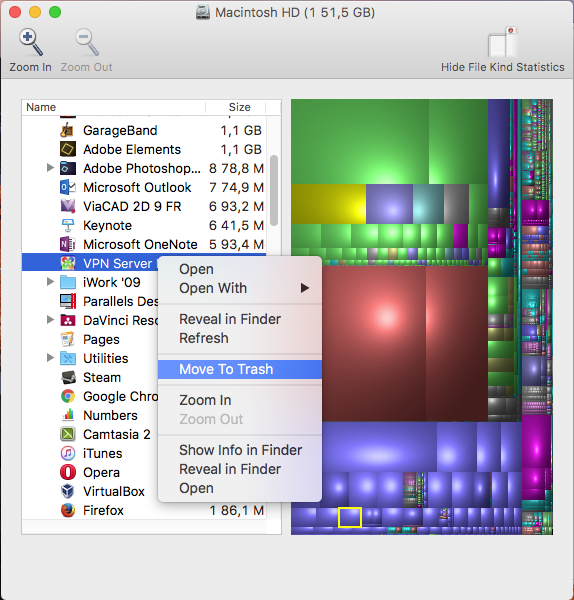574x600 pixels.
Task: Click the Opera app icon
Action: pos(68,472)
